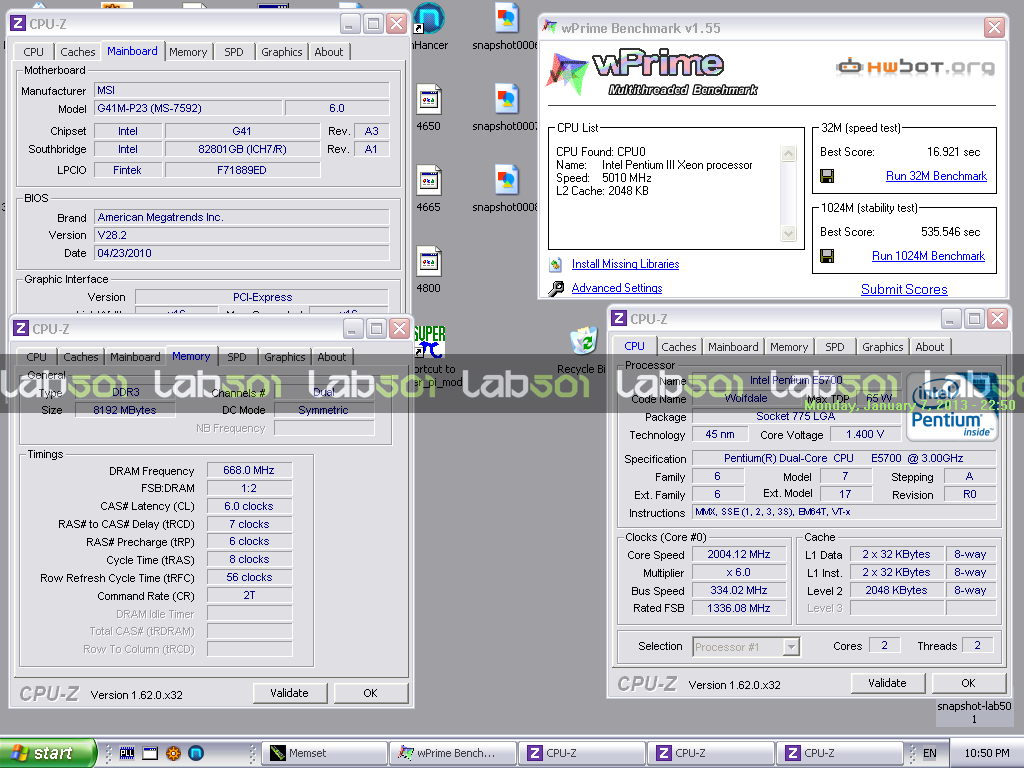
Task: Open Caches tab in mainboard CPU-Z window
Action: point(78,52)
